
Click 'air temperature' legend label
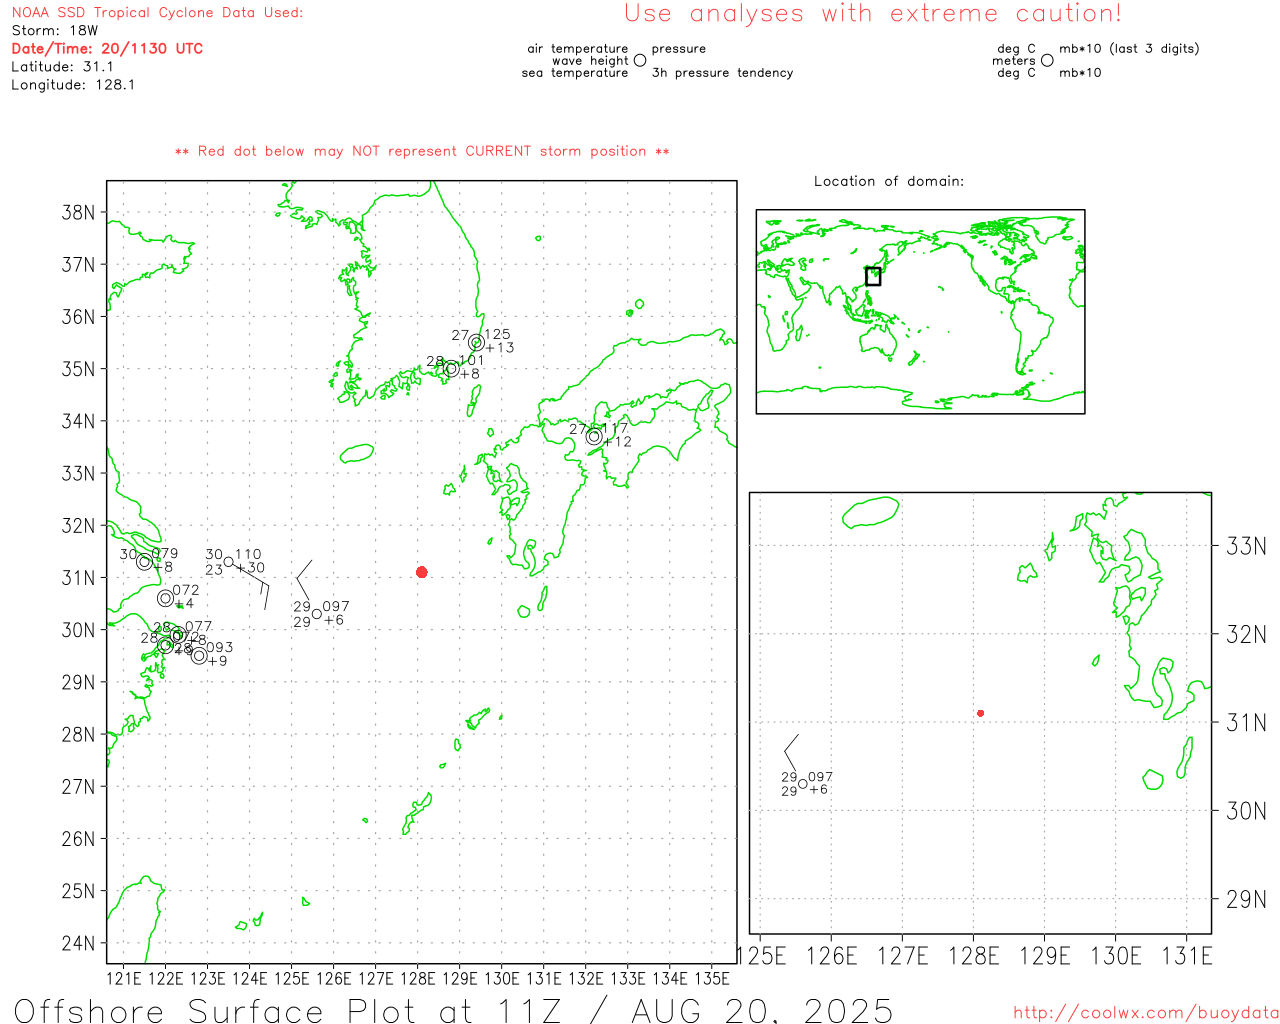[x=578, y=48]
